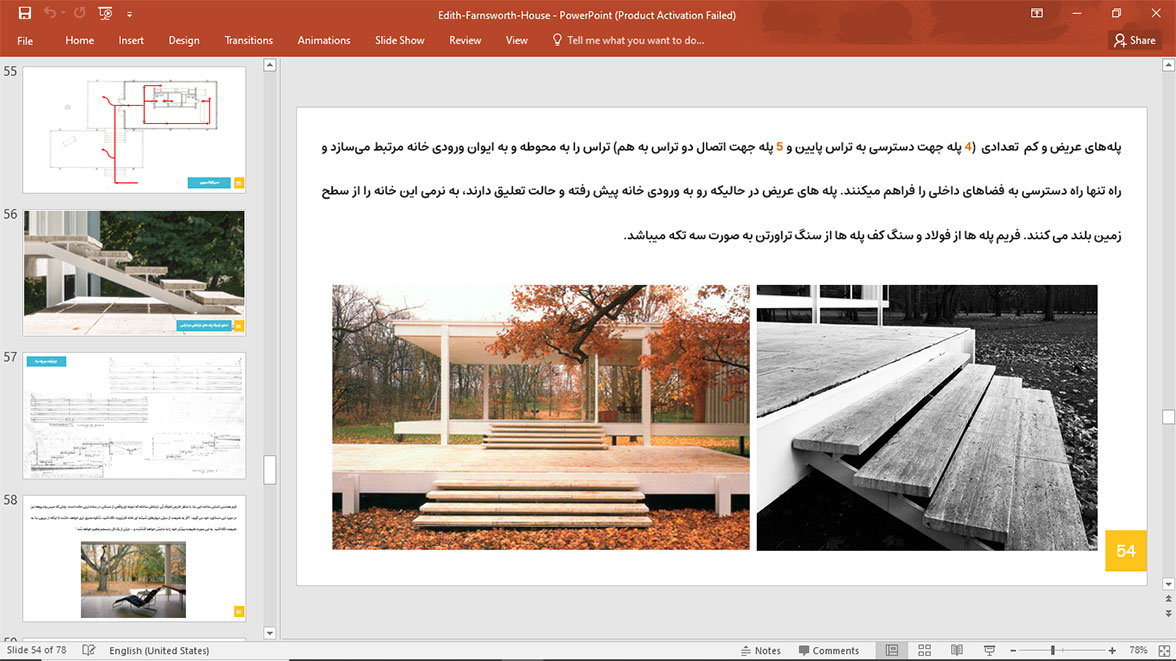Image resolution: width=1176 pixels, height=661 pixels.
Task: Click the black-and-white steps photo on slide
Action: coord(927,417)
